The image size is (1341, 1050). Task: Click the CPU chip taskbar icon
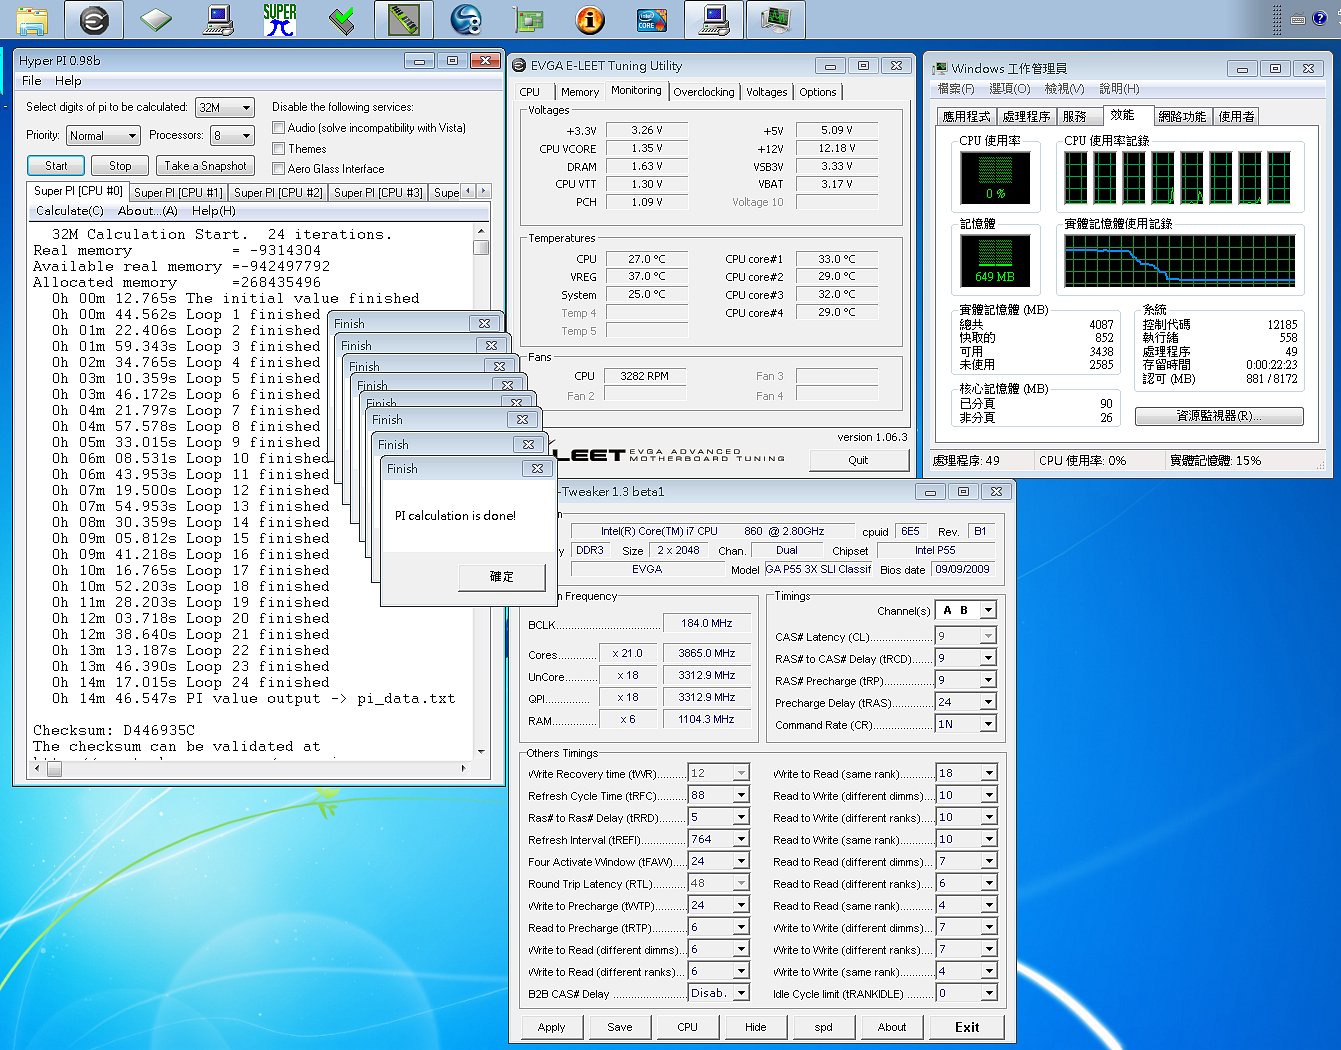tap(156, 19)
